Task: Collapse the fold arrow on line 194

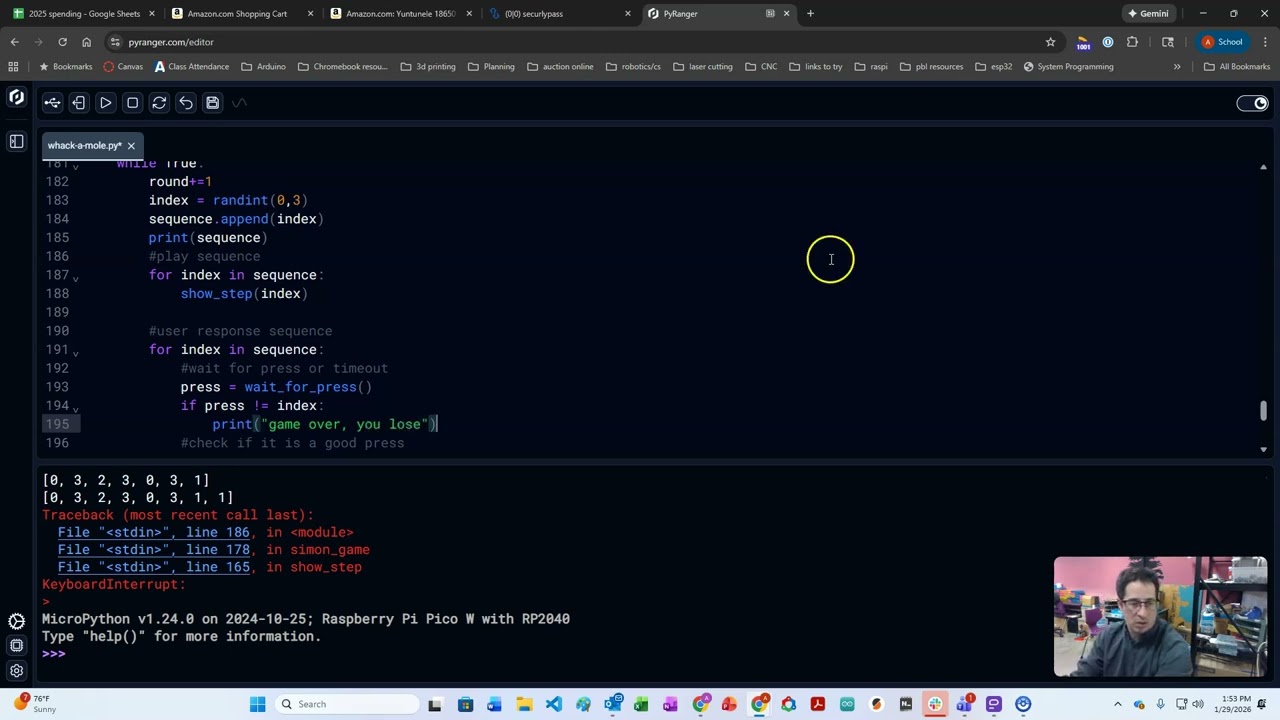Action: coord(75,407)
